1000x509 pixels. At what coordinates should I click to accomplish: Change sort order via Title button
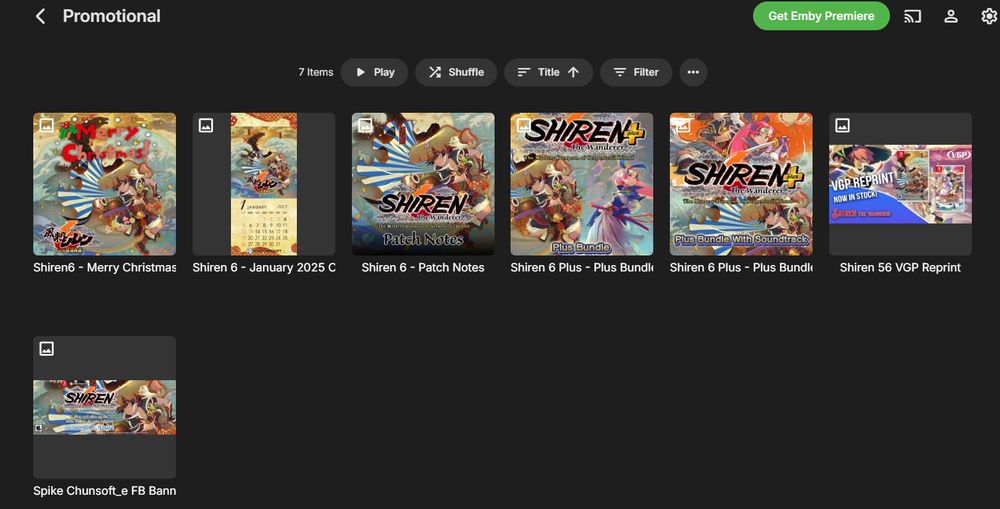tap(548, 72)
